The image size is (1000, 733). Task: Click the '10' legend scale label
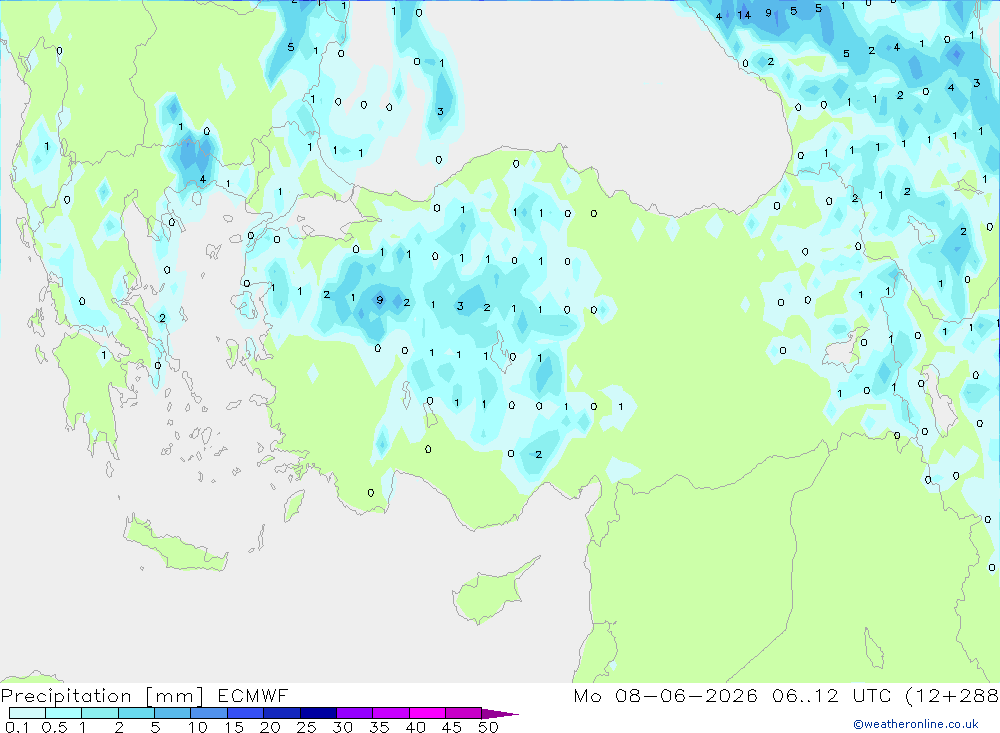coord(198,727)
